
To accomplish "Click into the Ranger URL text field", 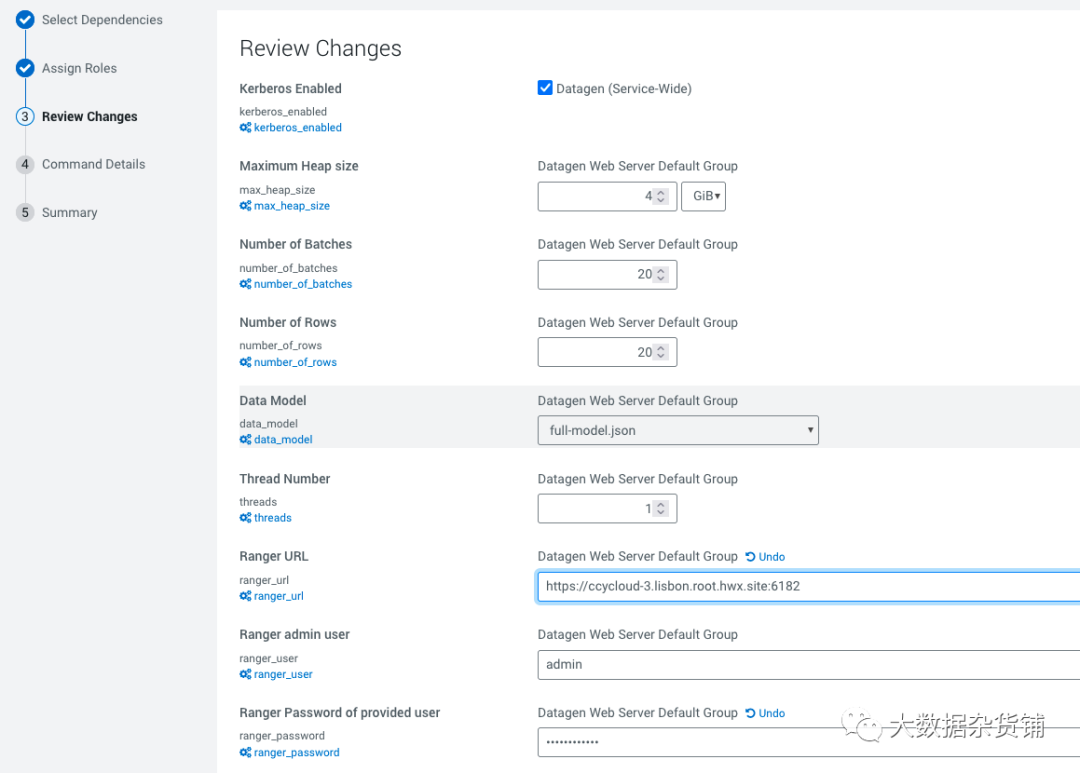I will pyautogui.click(x=809, y=587).
